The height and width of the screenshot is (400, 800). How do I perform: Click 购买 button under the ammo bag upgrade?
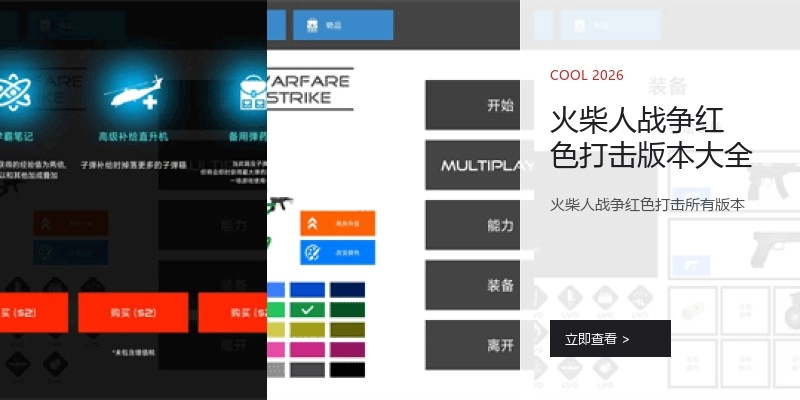[x=233, y=313]
